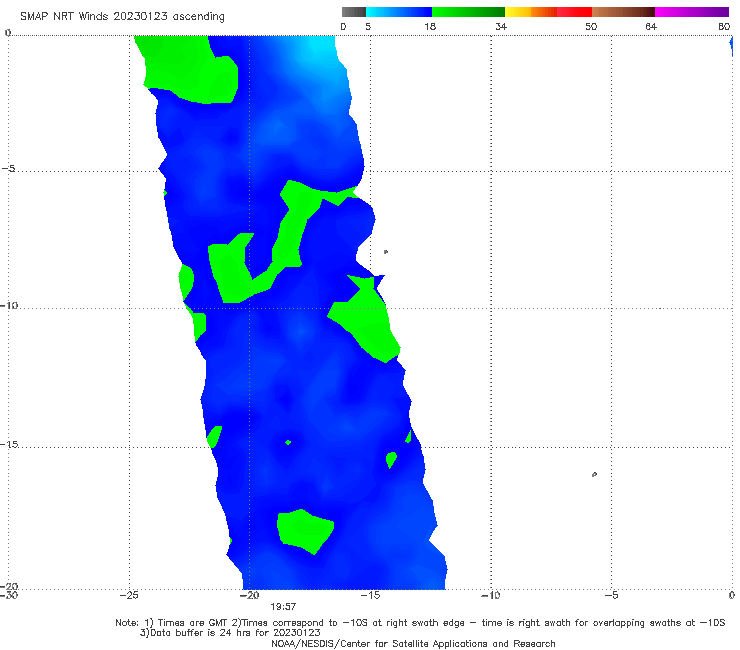The height and width of the screenshot is (650, 740).
Task: Pick the brown segment of the colorbar
Action: (x=623, y=12)
